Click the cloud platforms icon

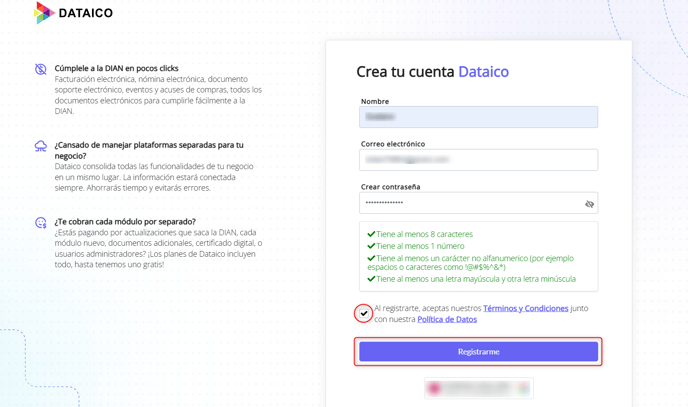pyautogui.click(x=41, y=146)
